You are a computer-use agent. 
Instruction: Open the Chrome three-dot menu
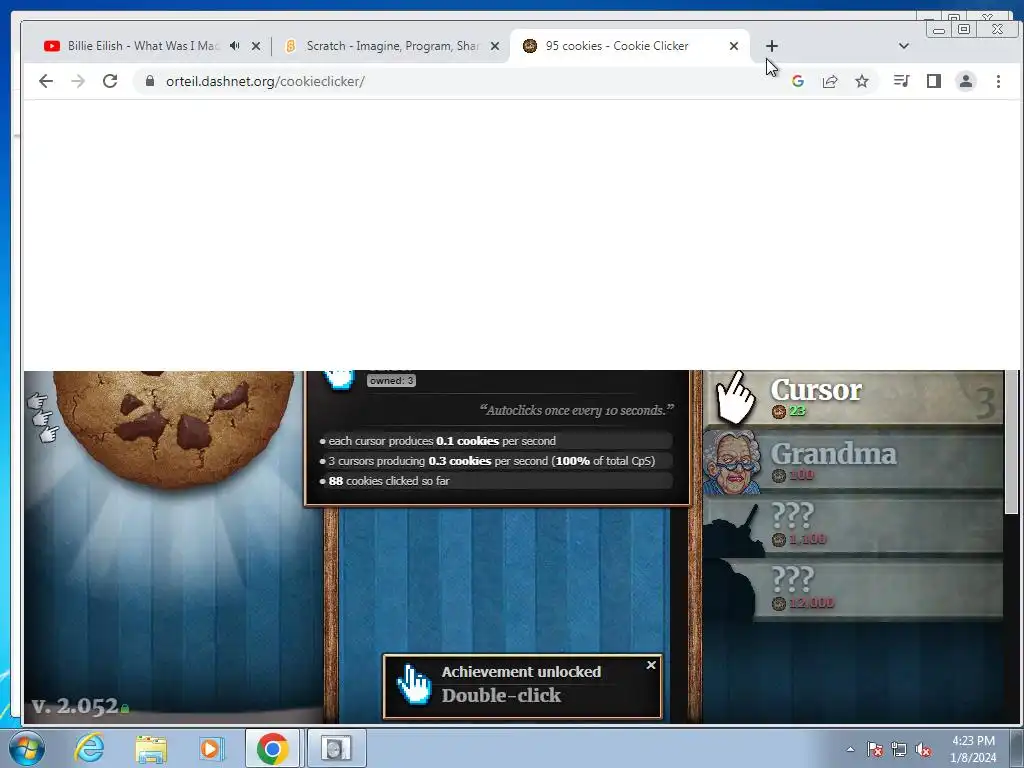[x=998, y=81]
